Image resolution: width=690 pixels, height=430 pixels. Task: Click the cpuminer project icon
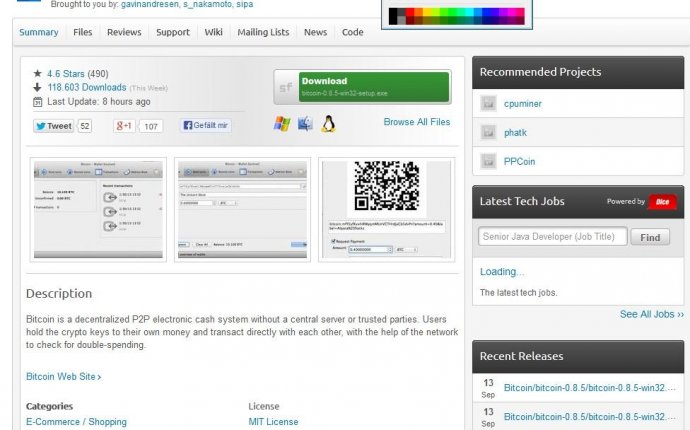(488, 103)
